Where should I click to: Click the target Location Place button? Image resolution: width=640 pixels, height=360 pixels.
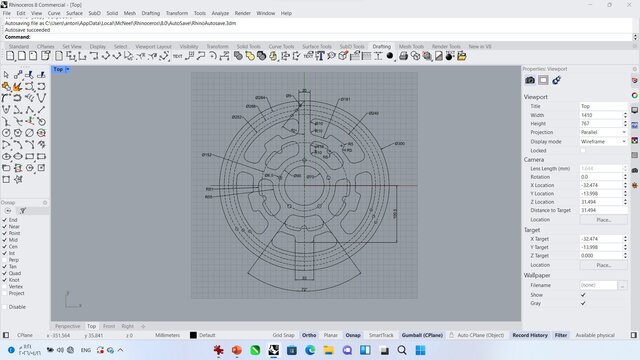click(603, 265)
